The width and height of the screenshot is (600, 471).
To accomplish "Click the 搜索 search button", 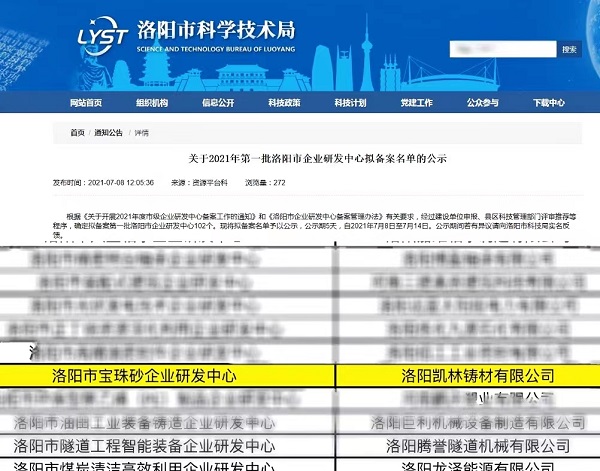I will pos(569,49).
